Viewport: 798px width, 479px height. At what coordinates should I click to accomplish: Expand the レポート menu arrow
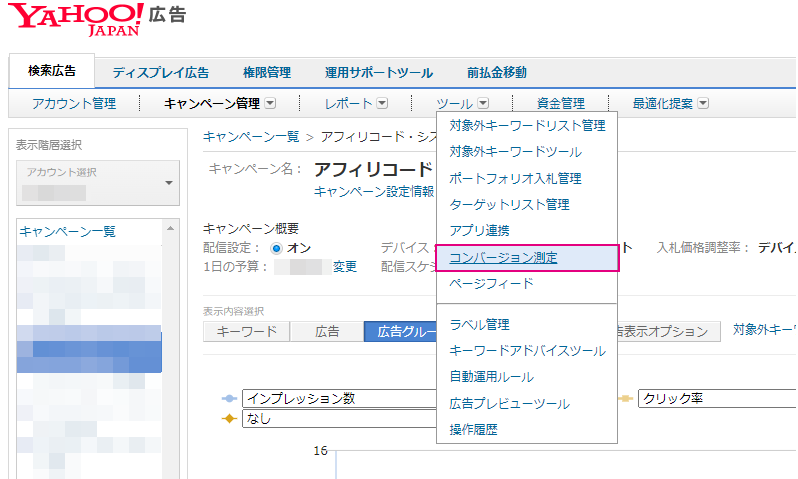pos(382,103)
